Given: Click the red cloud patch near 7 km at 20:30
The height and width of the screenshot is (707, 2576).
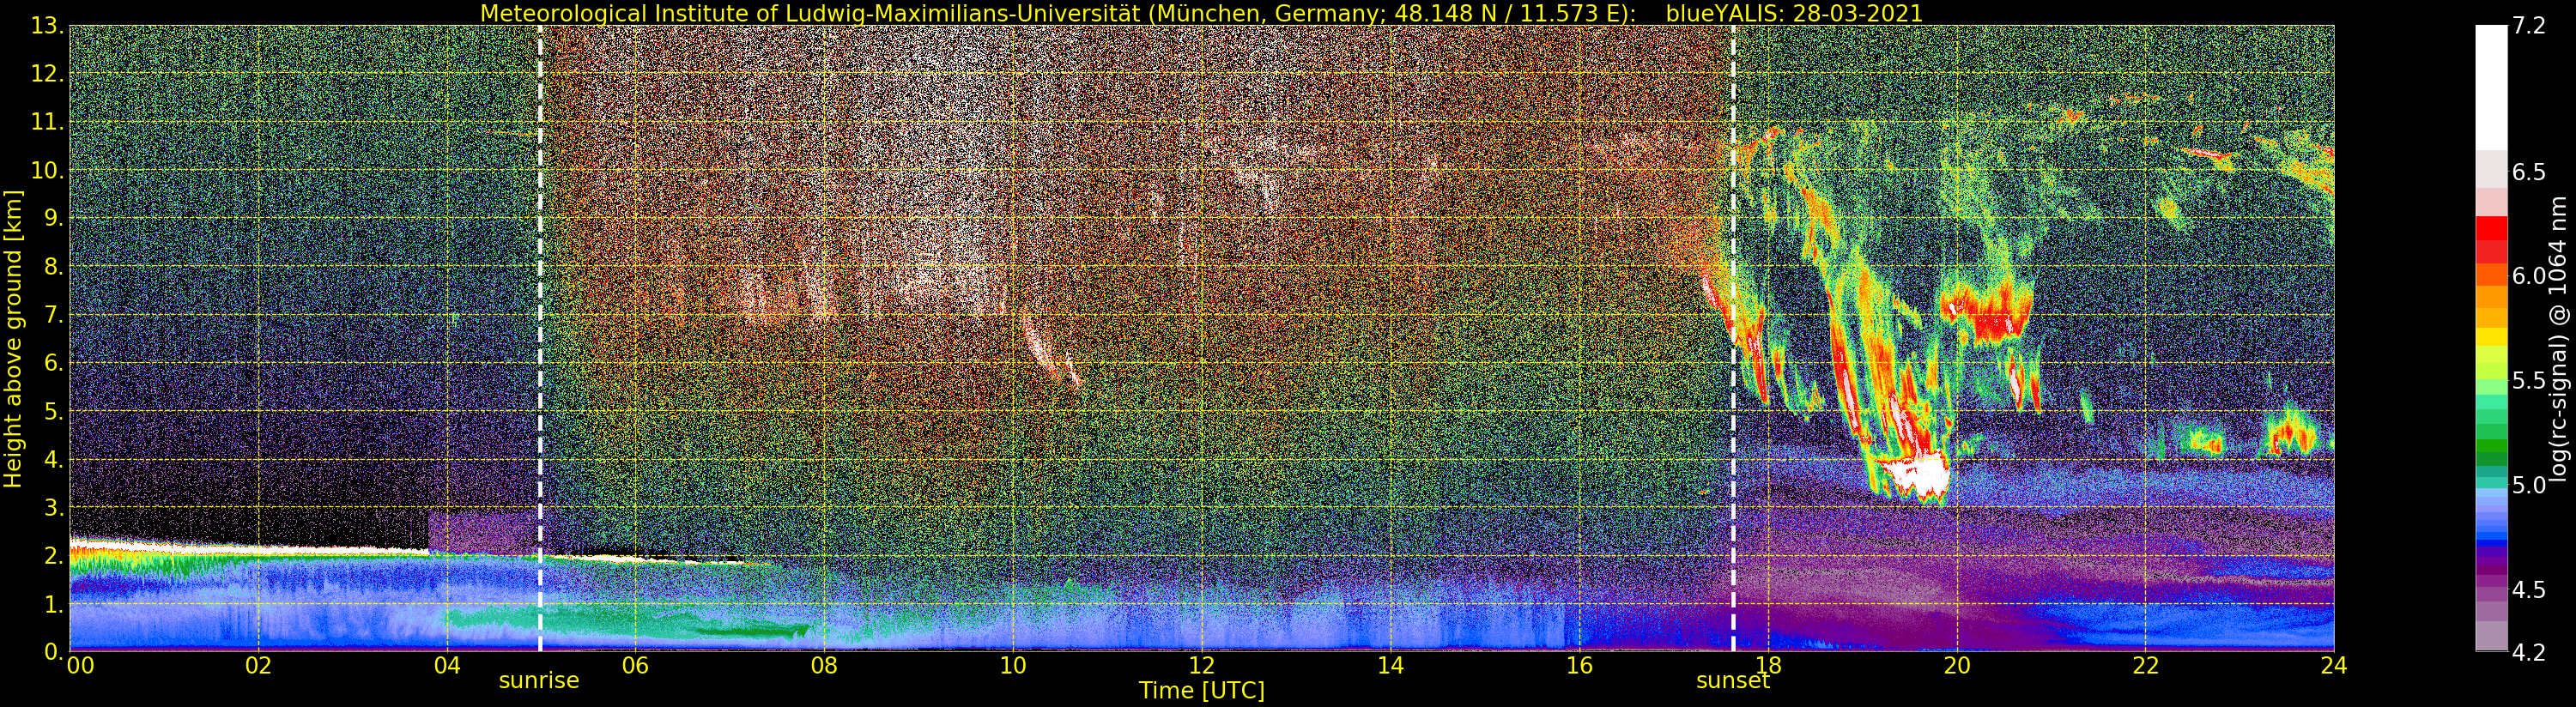Looking at the screenshot, I should tap(1990, 308).
